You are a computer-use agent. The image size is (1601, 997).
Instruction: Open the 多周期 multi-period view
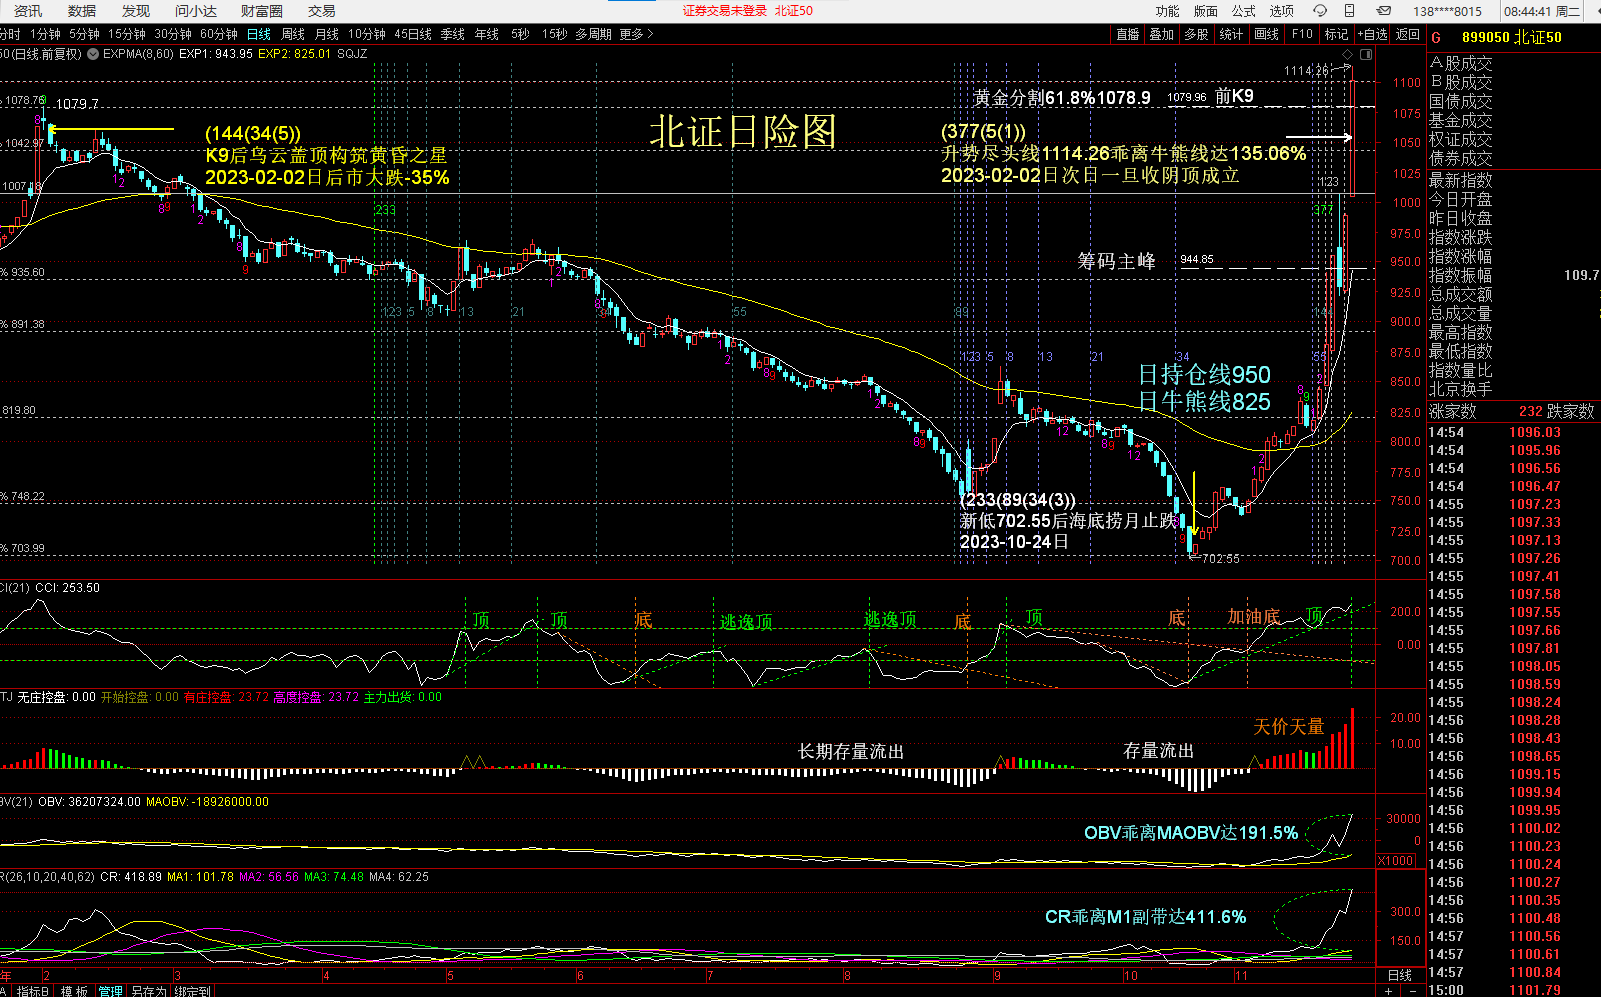pos(593,34)
